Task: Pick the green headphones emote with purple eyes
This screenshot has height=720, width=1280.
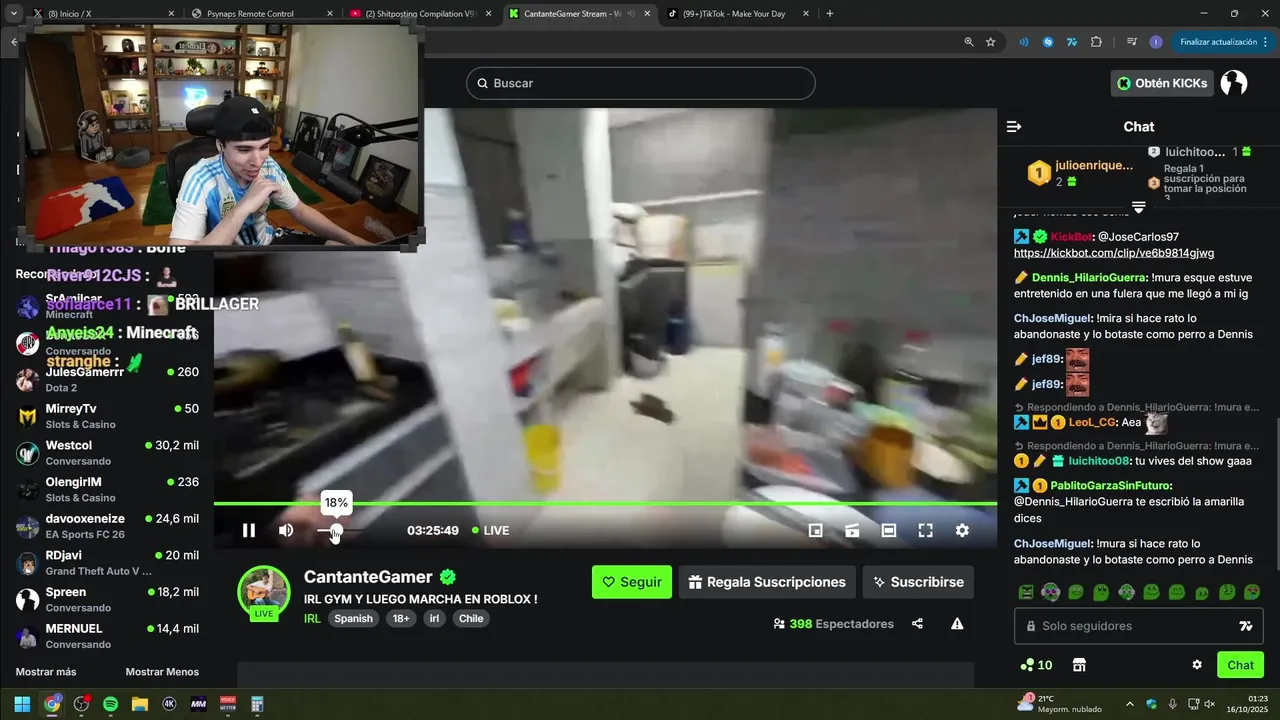Action: pos(1050,592)
